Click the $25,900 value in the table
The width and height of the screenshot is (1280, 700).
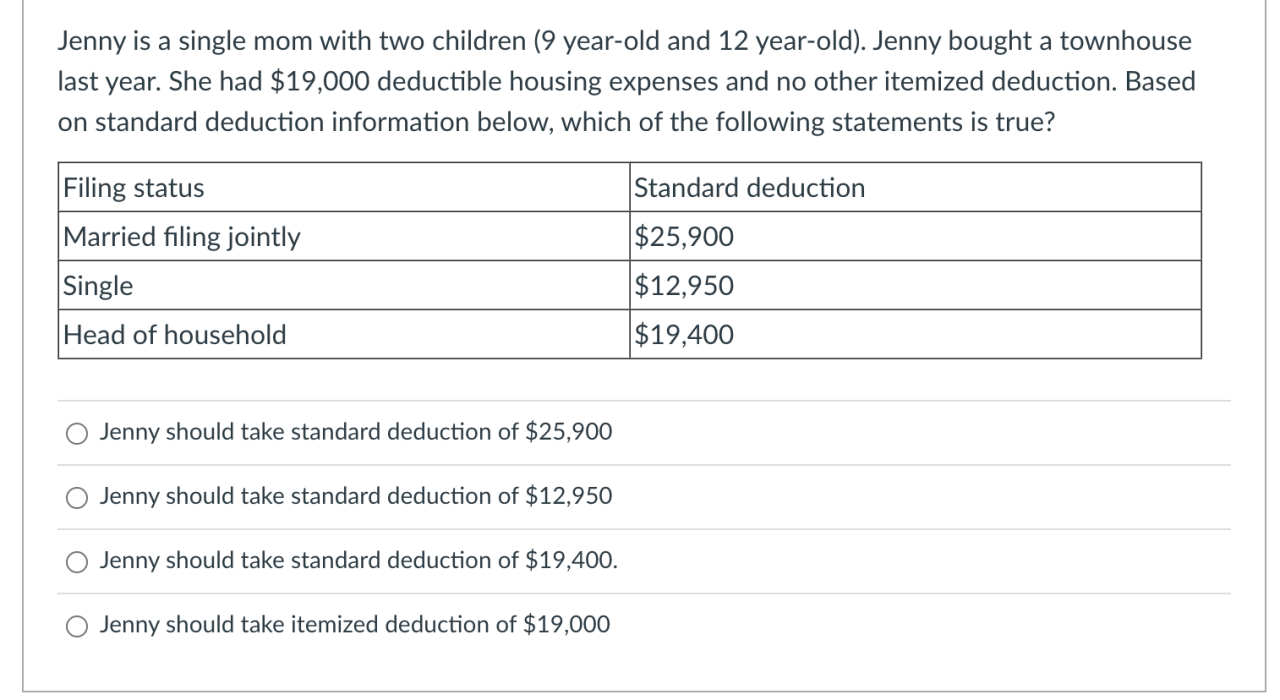click(x=684, y=237)
